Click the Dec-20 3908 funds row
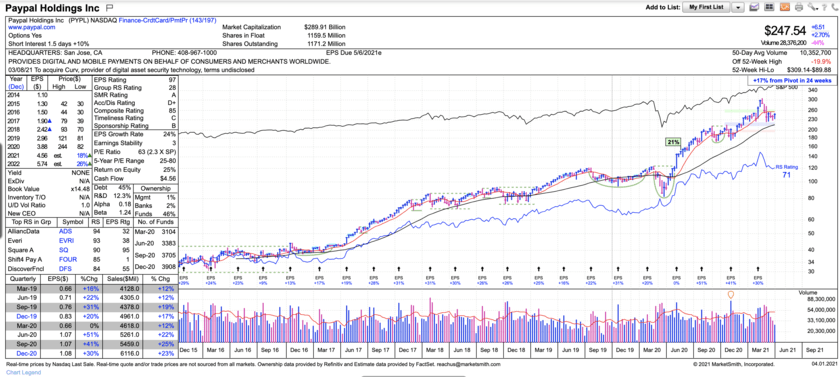 (156, 267)
